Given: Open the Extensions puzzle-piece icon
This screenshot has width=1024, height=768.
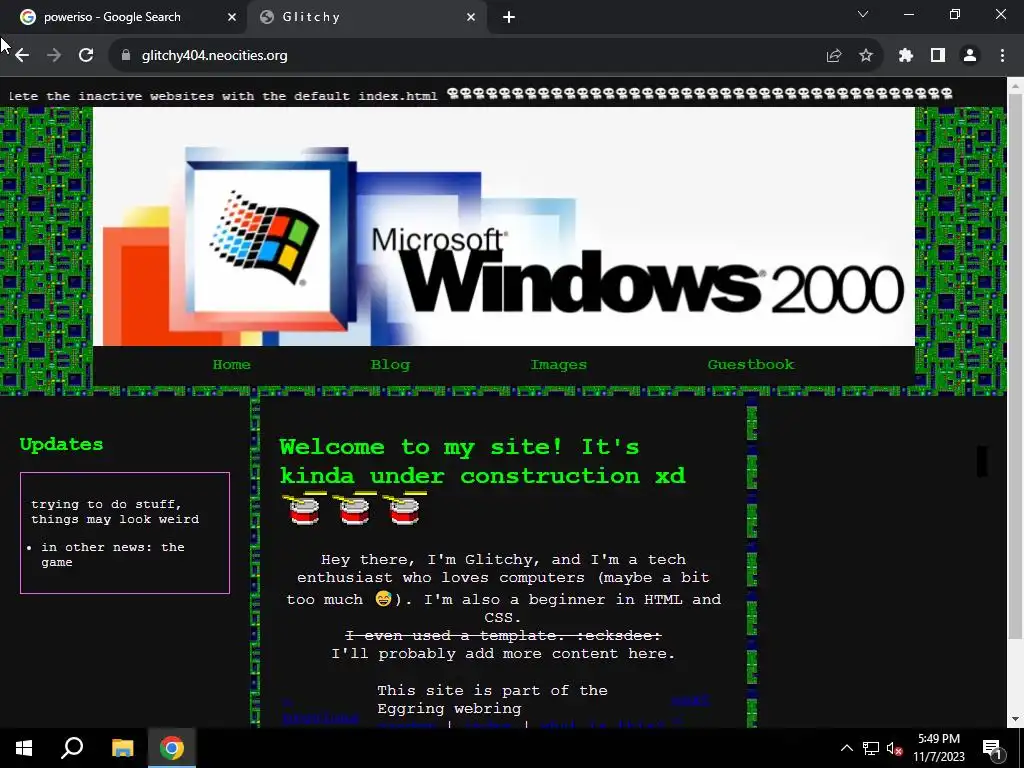Looking at the screenshot, I should click(906, 56).
